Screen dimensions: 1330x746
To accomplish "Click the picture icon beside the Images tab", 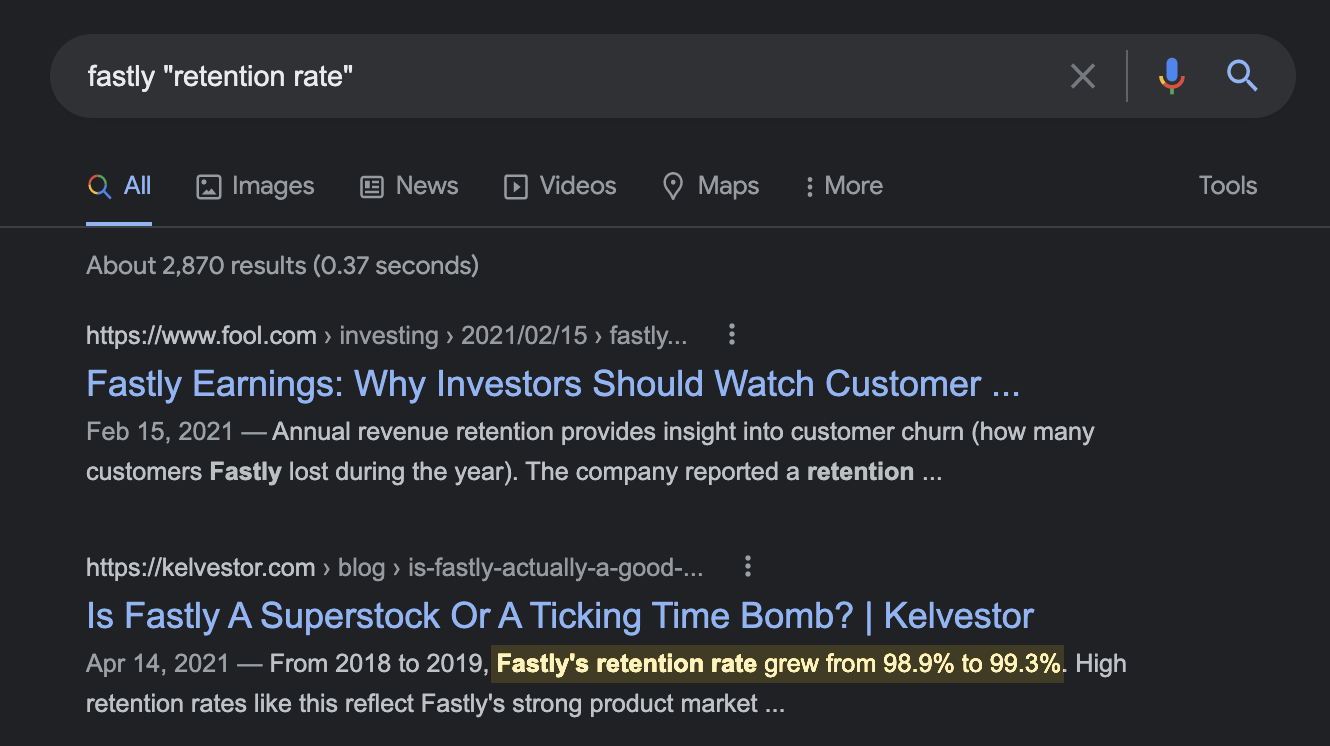I will point(207,185).
